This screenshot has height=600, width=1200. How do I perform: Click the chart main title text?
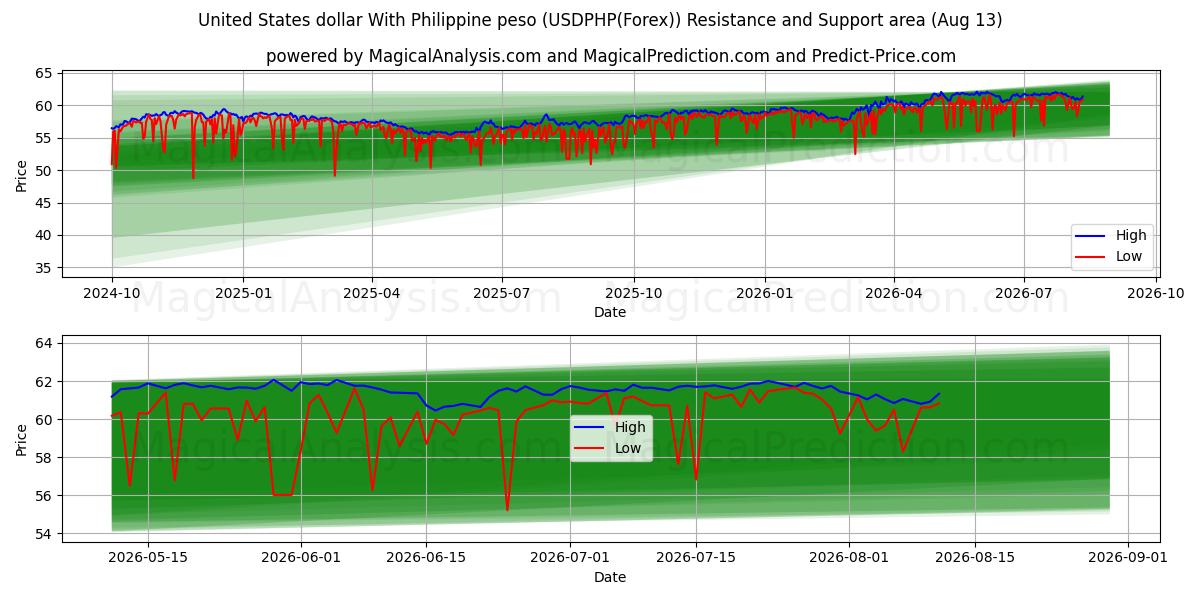tap(600, 20)
